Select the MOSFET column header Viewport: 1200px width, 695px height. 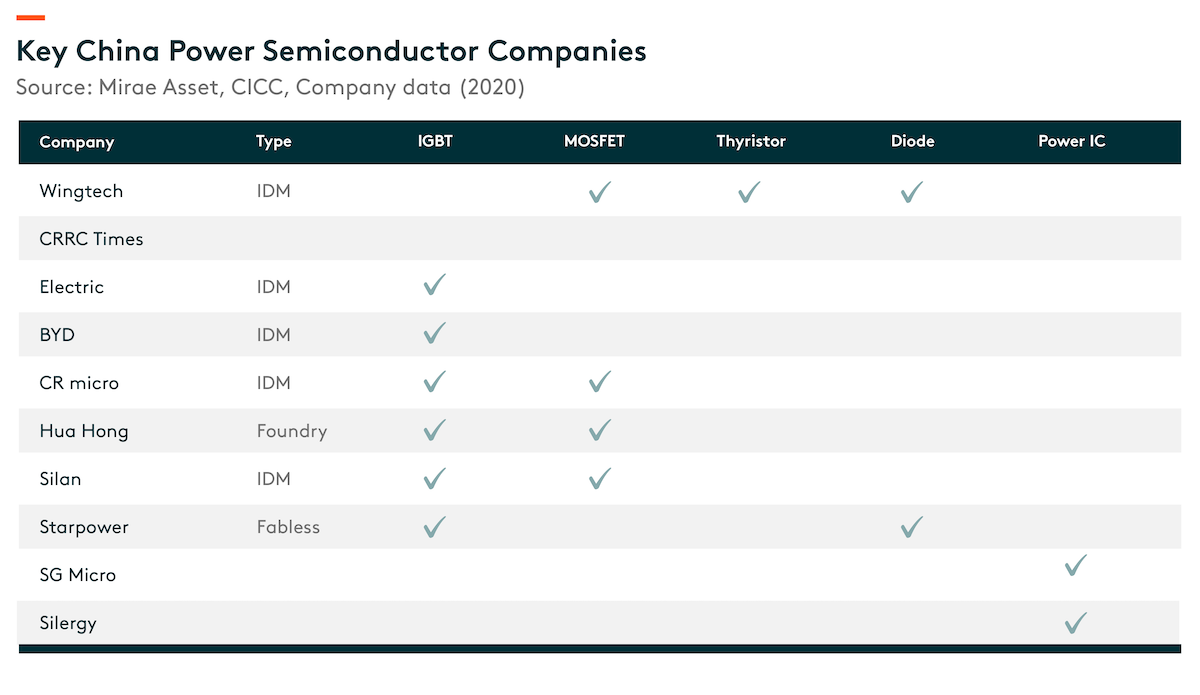tap(594, 141)
